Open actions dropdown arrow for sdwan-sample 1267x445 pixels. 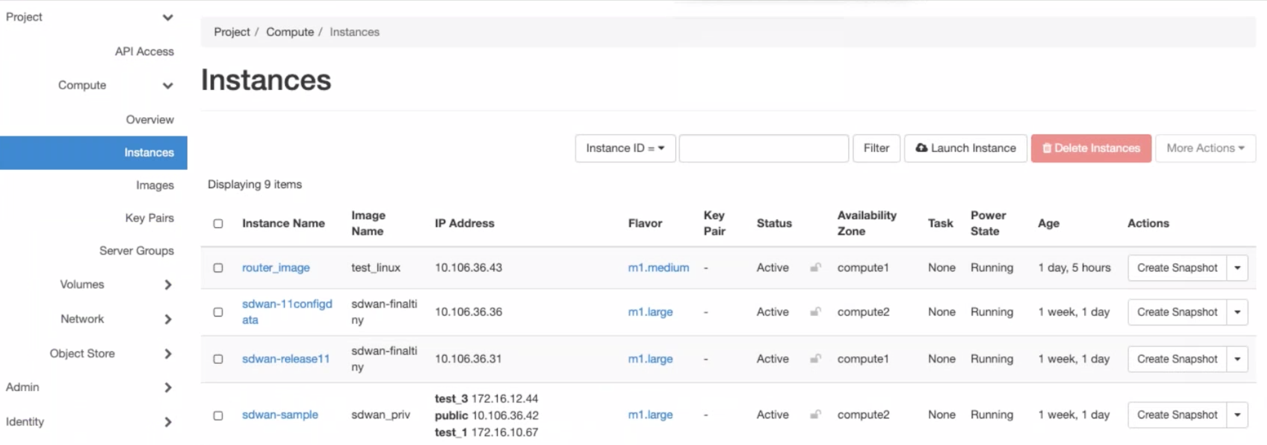(1238, 415)
